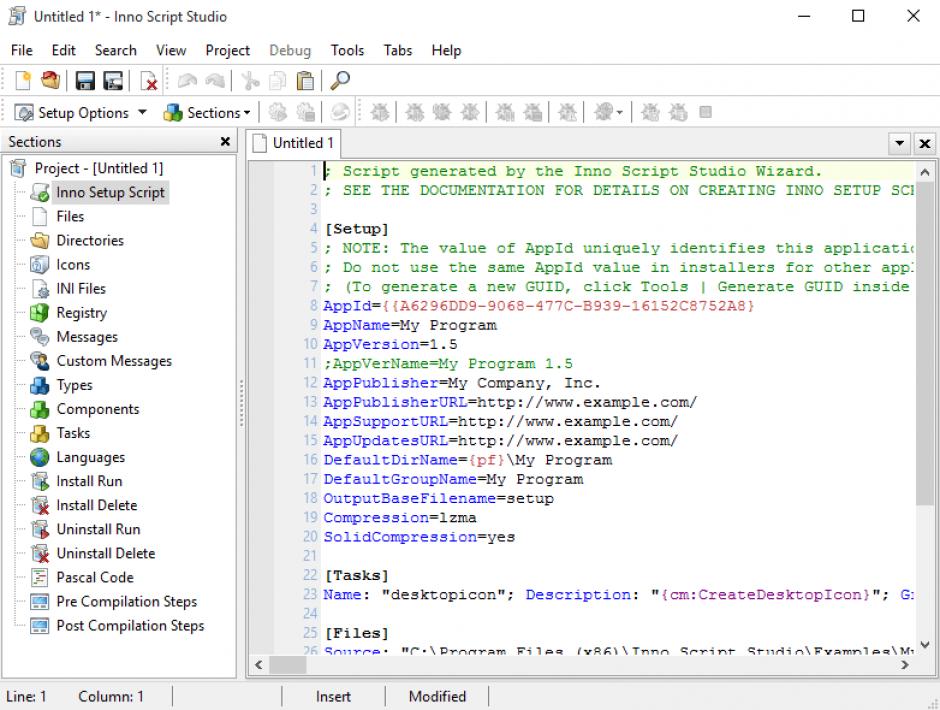Click the Save floppy disk icon
Screen dimensions: 940x710
85,80
